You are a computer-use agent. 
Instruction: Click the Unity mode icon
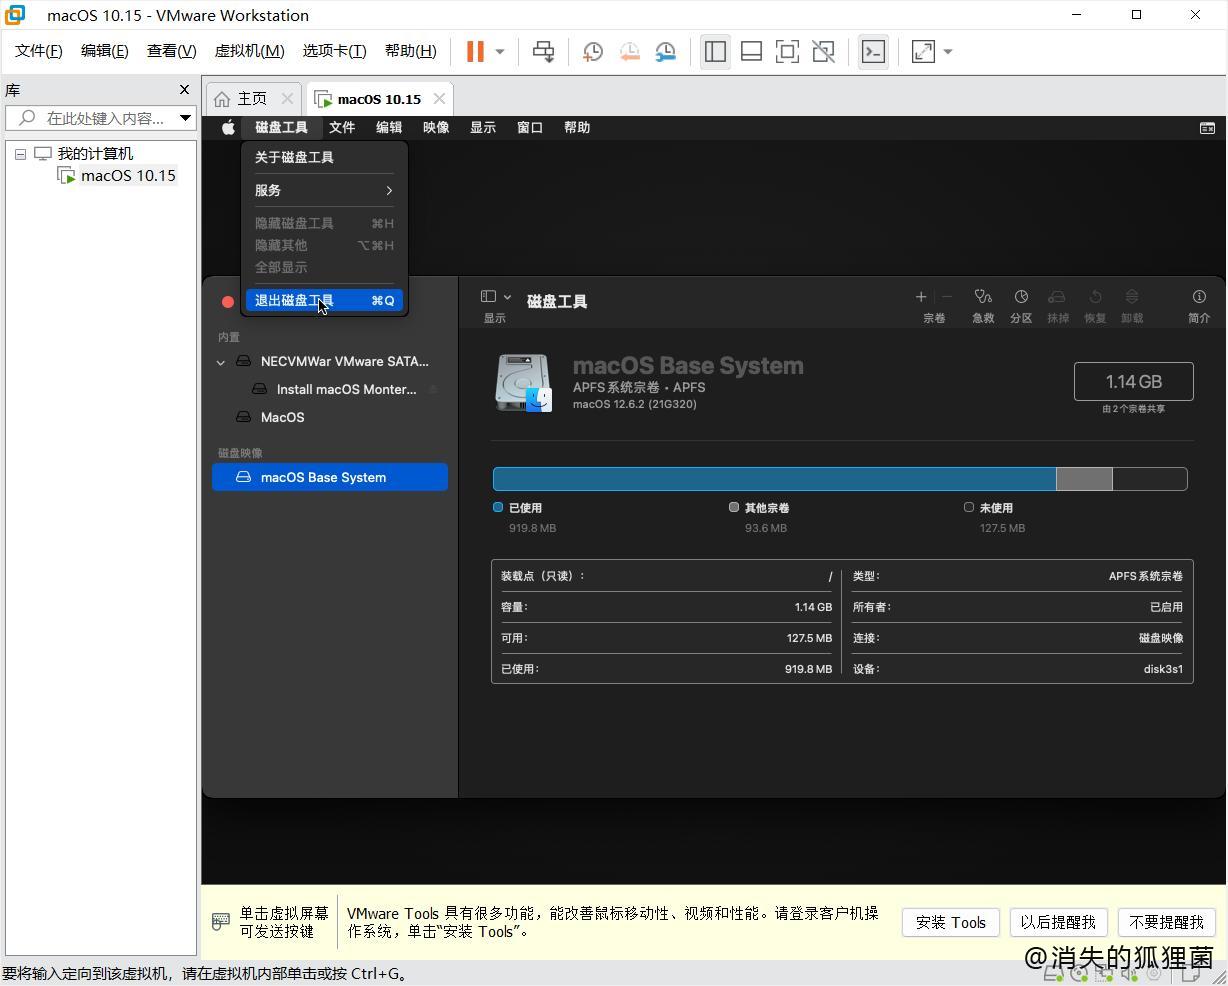pyautogui.click(x=823, y=51)
